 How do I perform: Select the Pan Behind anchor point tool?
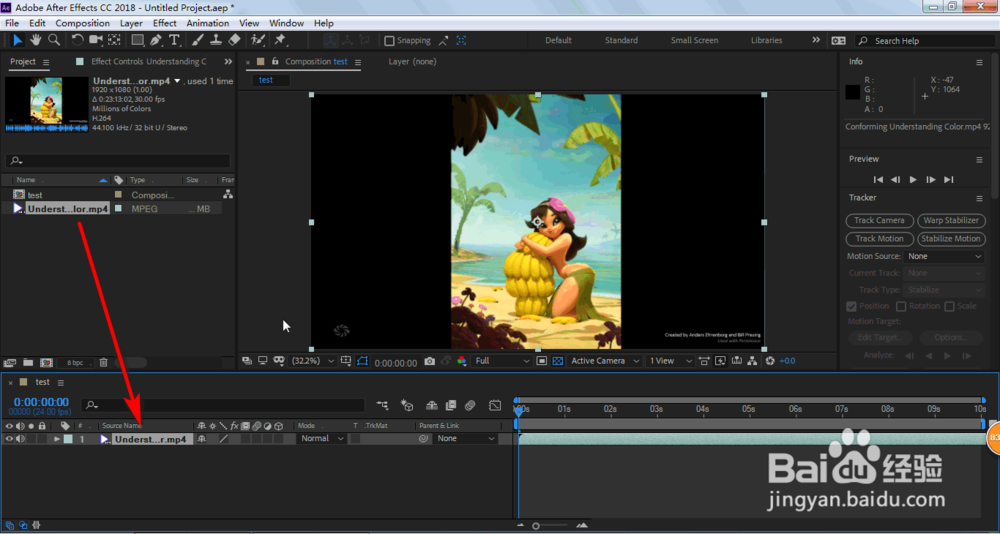click(114, 40)
